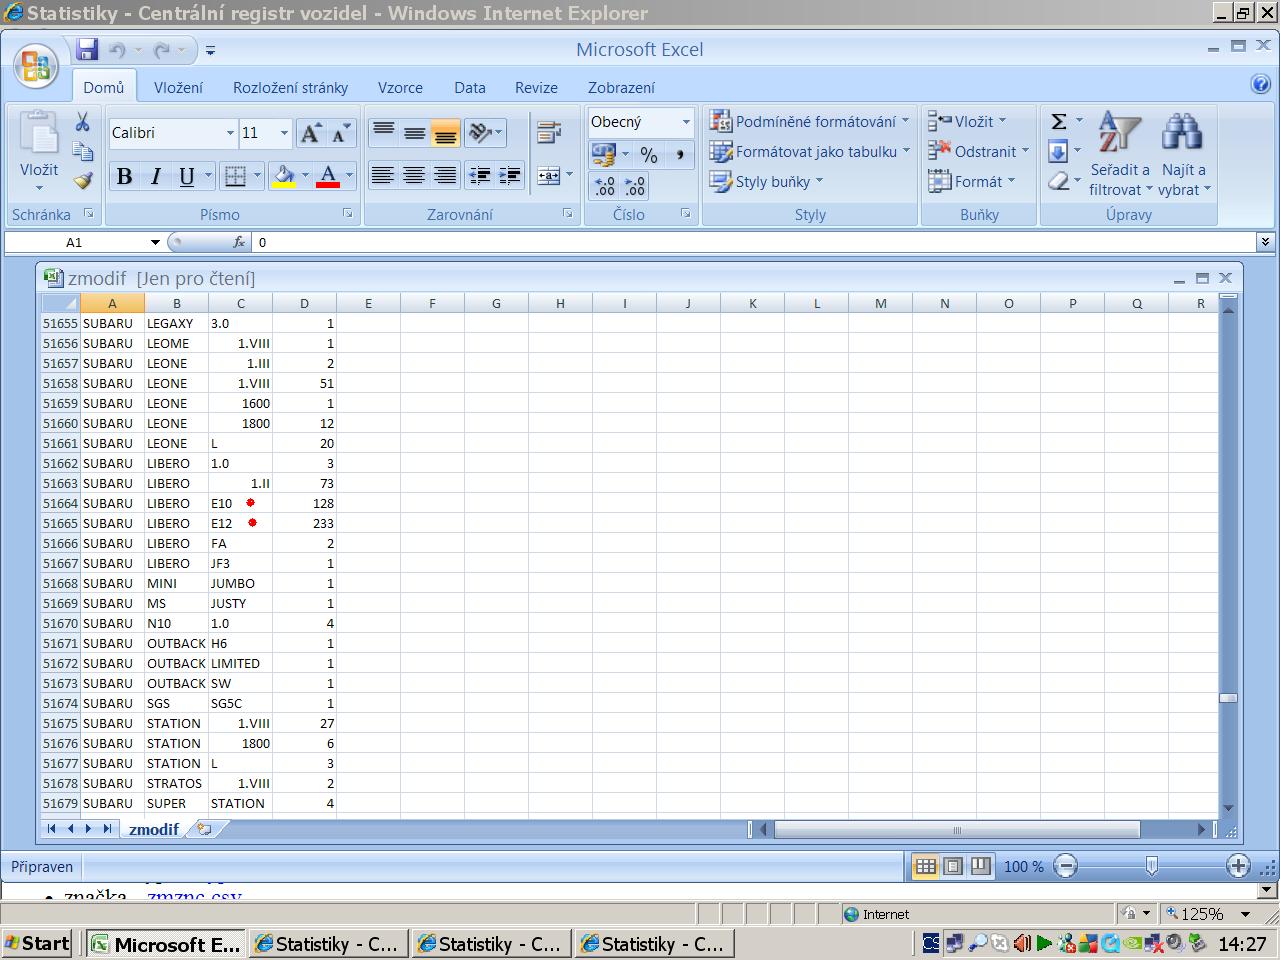
Task: Center cell text horizontally
Action: click(413, 176)
